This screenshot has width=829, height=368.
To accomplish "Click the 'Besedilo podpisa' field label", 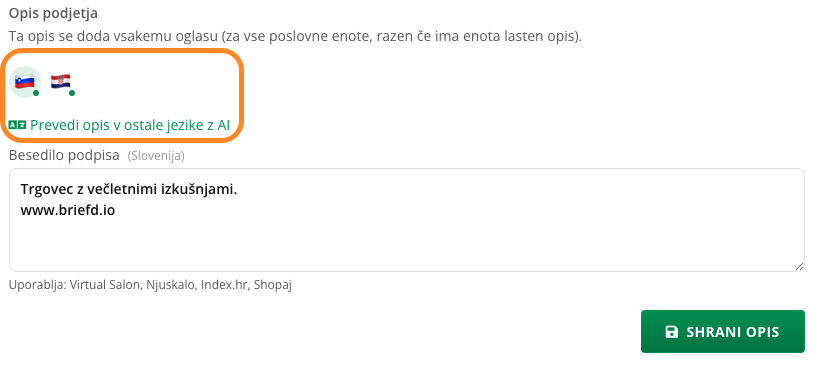I will (65, 155).
